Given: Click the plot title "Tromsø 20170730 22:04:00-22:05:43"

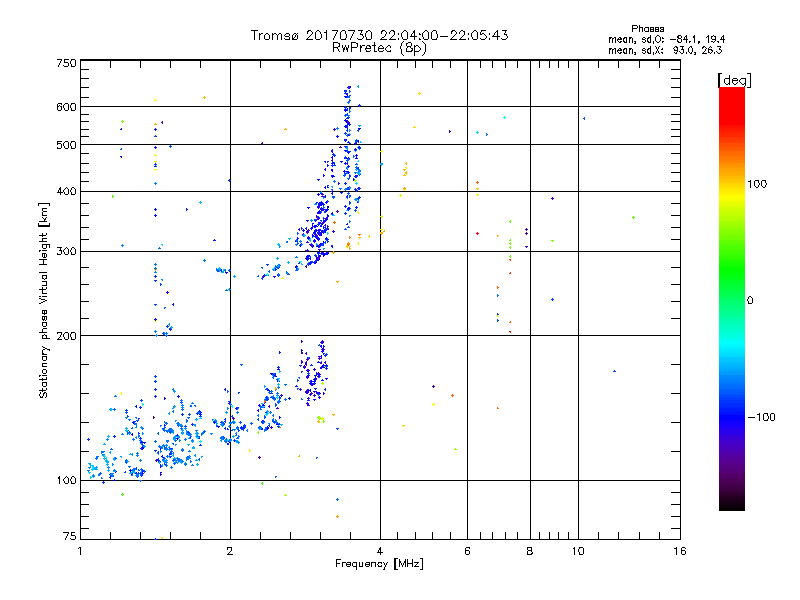Looking at the screenshot, I should (x=379, y=35).
